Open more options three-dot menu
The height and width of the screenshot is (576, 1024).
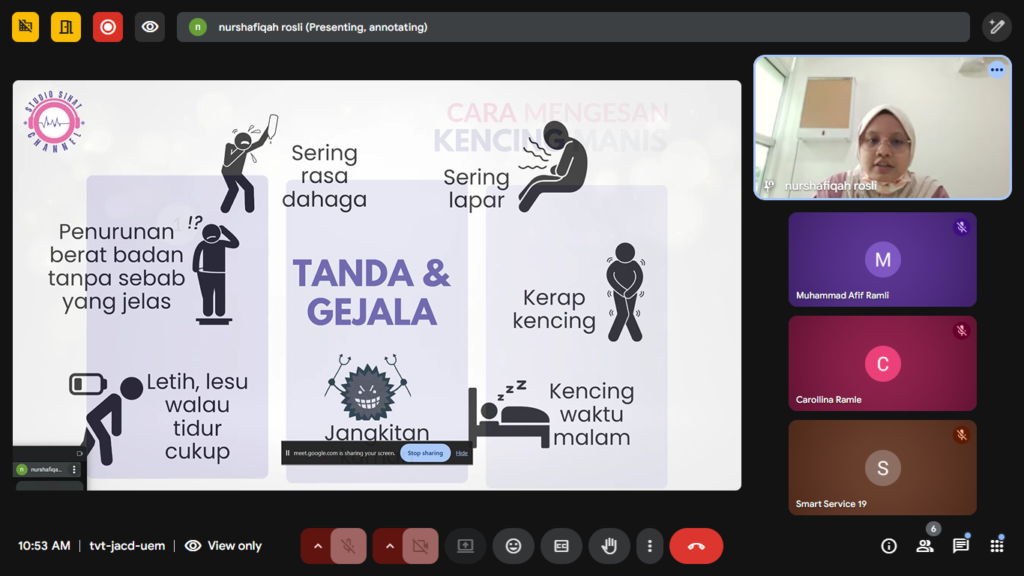[650, 546]
